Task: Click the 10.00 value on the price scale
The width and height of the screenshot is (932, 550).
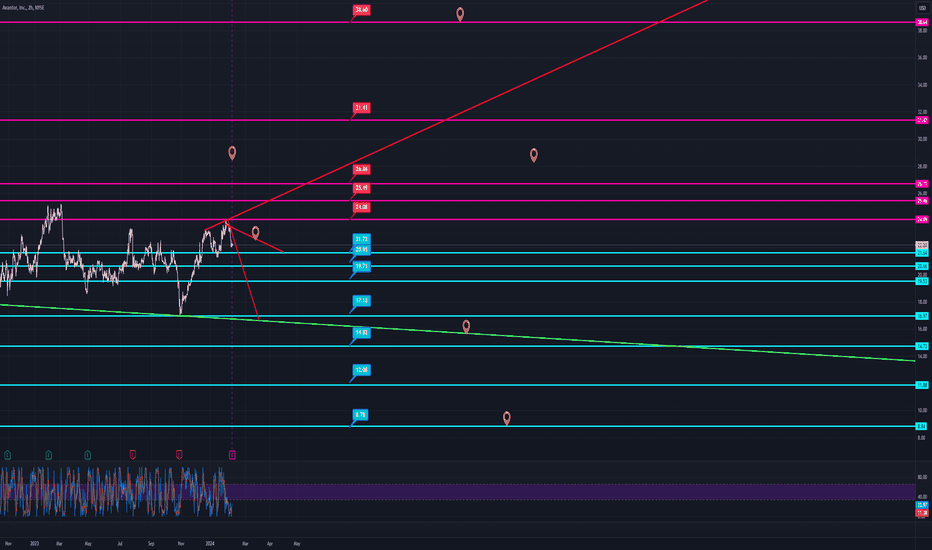Action: point(922,410)
